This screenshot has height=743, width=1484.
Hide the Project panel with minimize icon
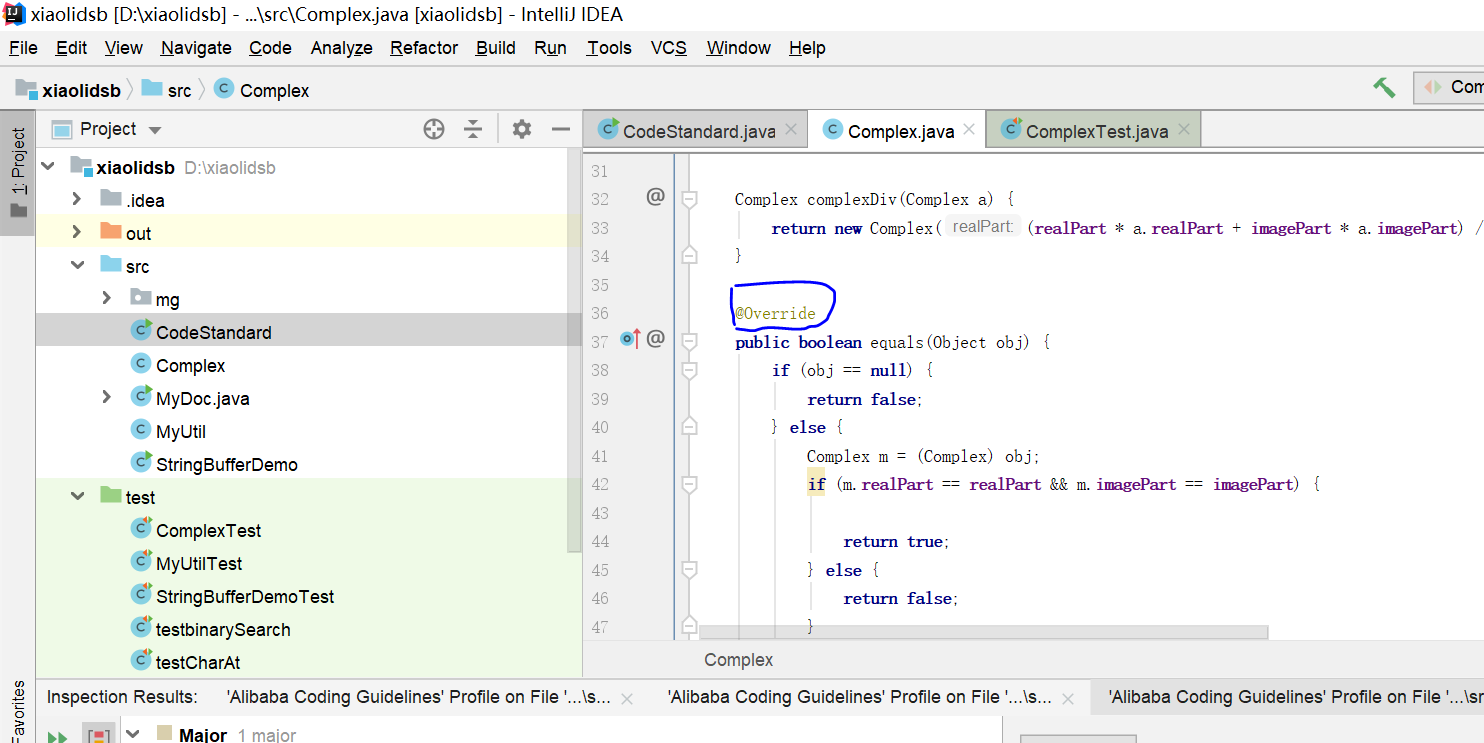560,129
